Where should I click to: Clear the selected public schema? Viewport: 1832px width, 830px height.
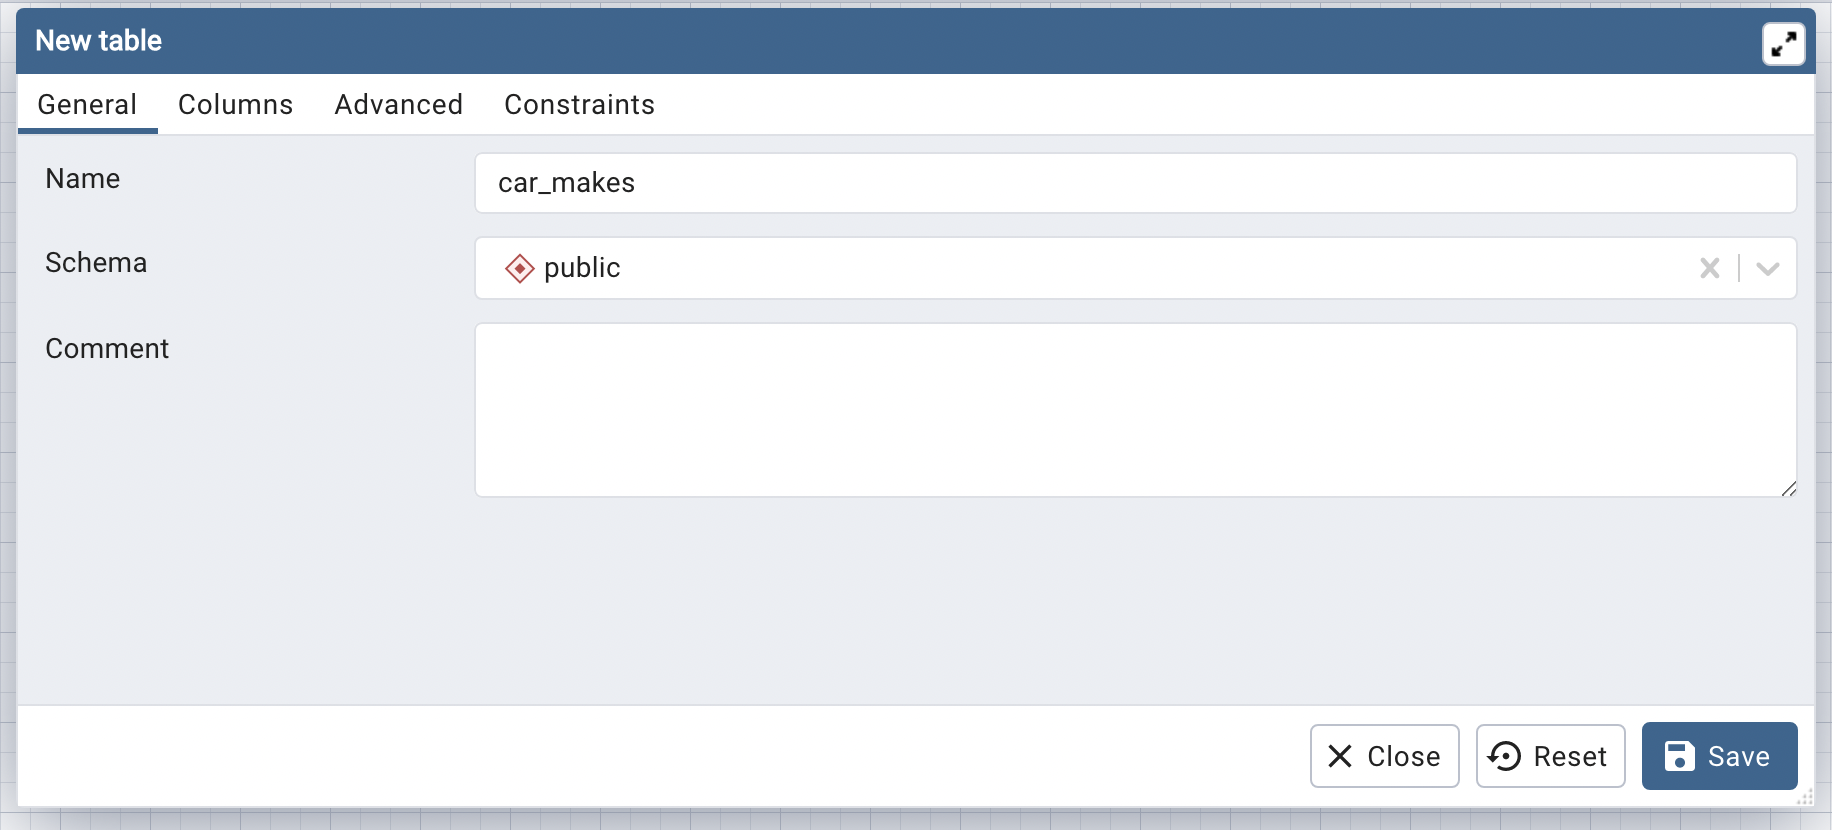1709,268
